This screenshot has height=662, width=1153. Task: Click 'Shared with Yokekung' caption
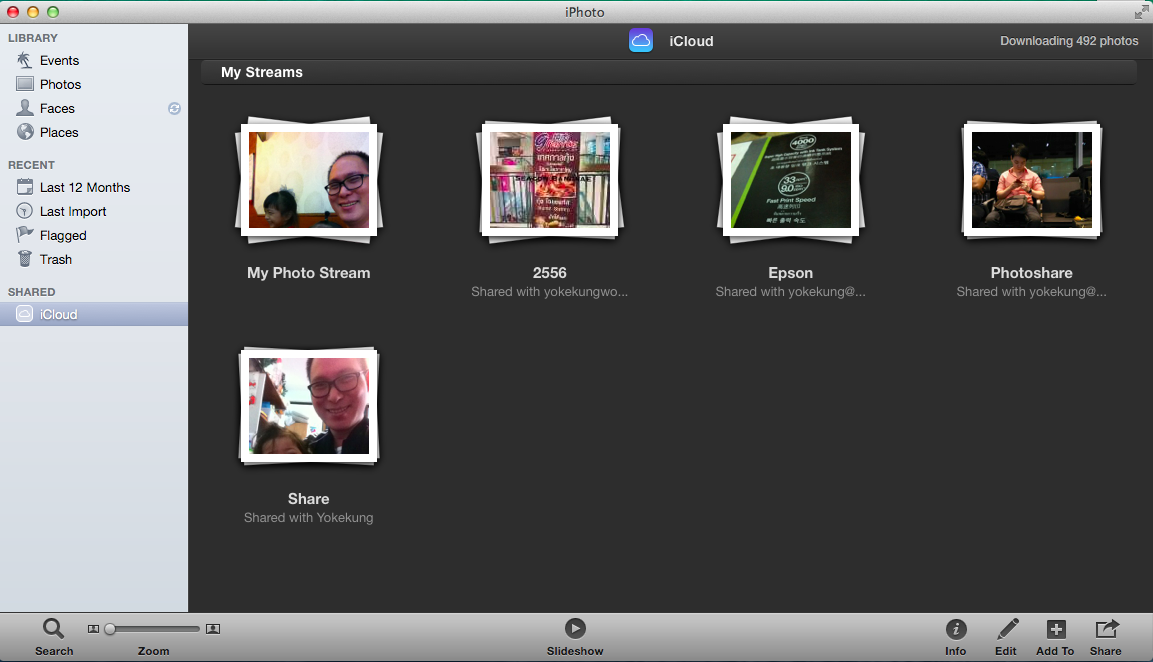pos(309,518)
